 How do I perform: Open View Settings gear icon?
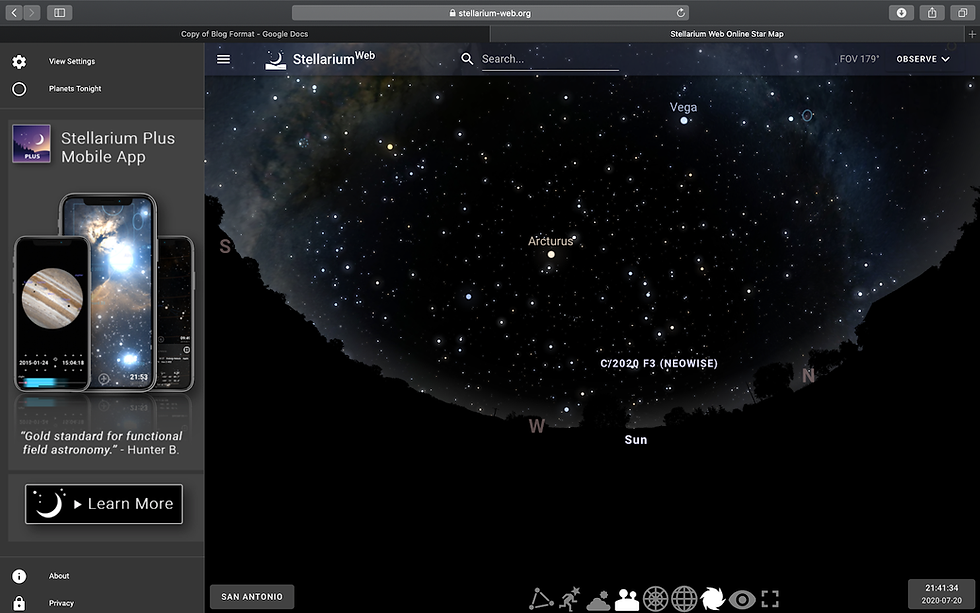pyautogui.click(x=19, y=61)
